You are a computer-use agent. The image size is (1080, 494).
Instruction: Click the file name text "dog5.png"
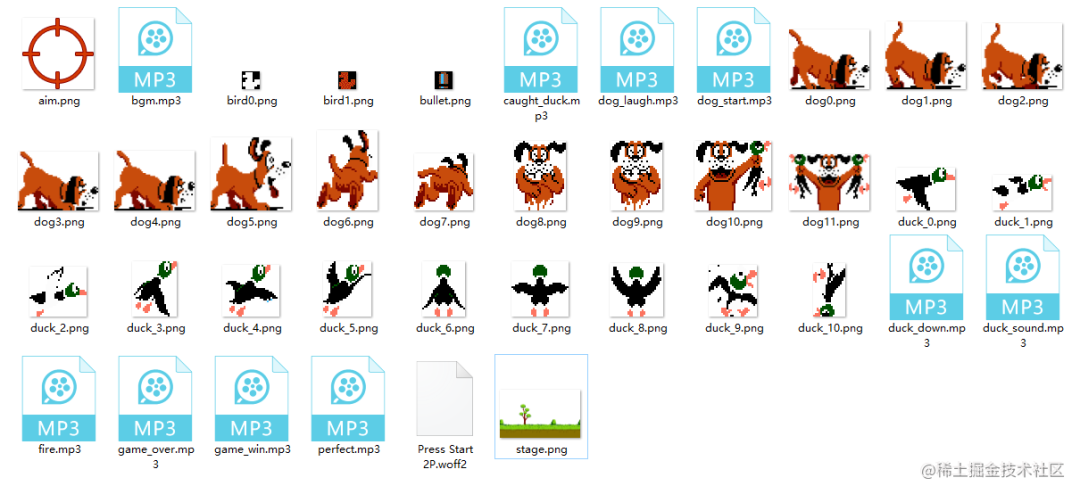251,222
